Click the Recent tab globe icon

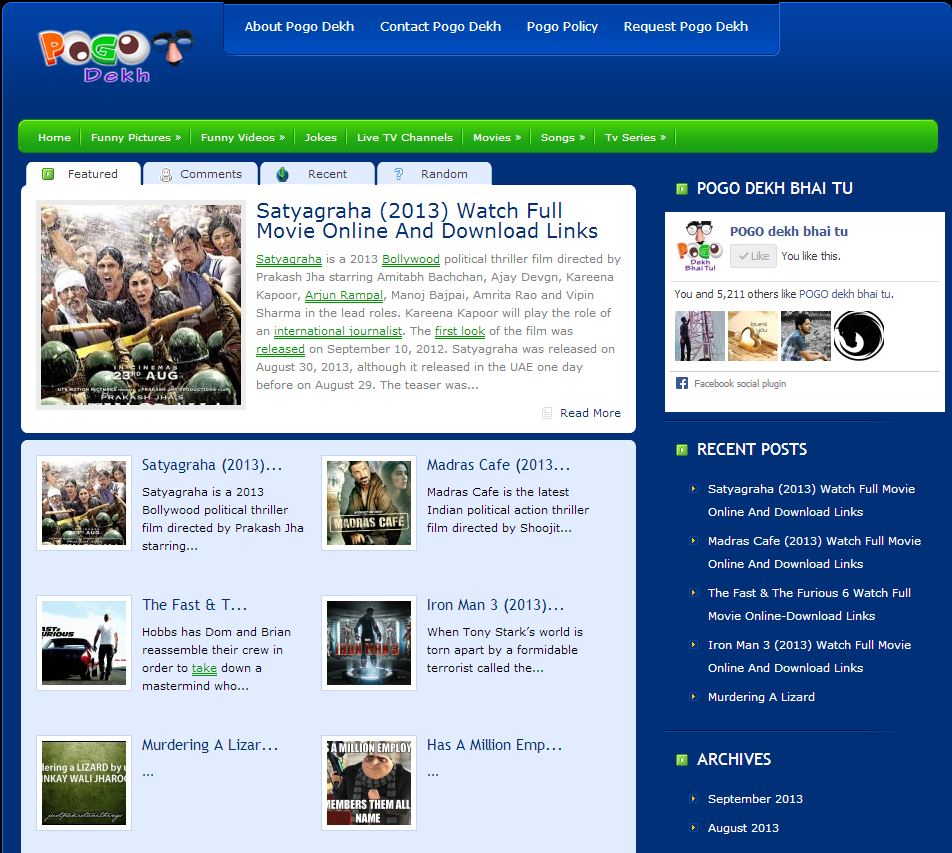282,174
